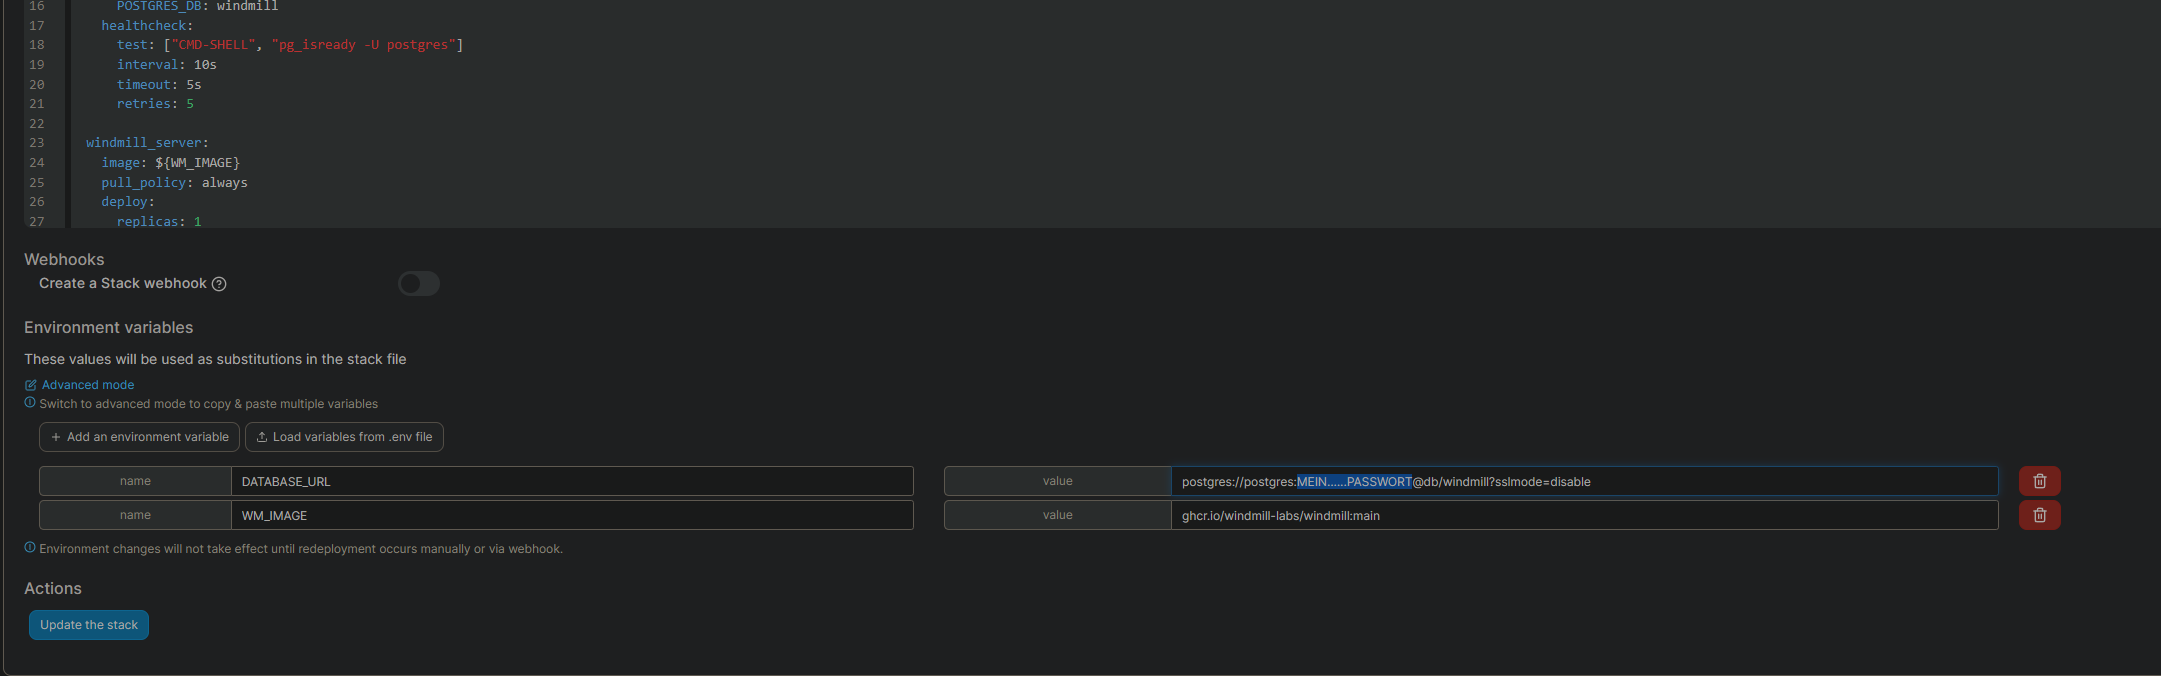2161x676 pixels.
Task: Delete the DATABASE_URL variable with its trash icon
Action: coord(2039,481)
